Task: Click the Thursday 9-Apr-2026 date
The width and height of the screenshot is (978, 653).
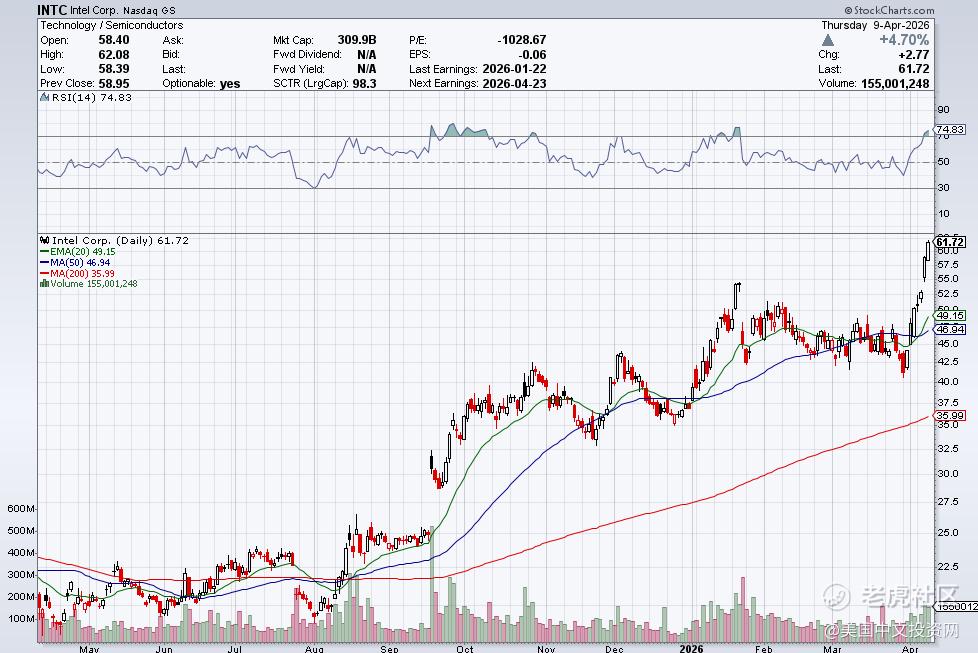Action: tap(875, 25)
